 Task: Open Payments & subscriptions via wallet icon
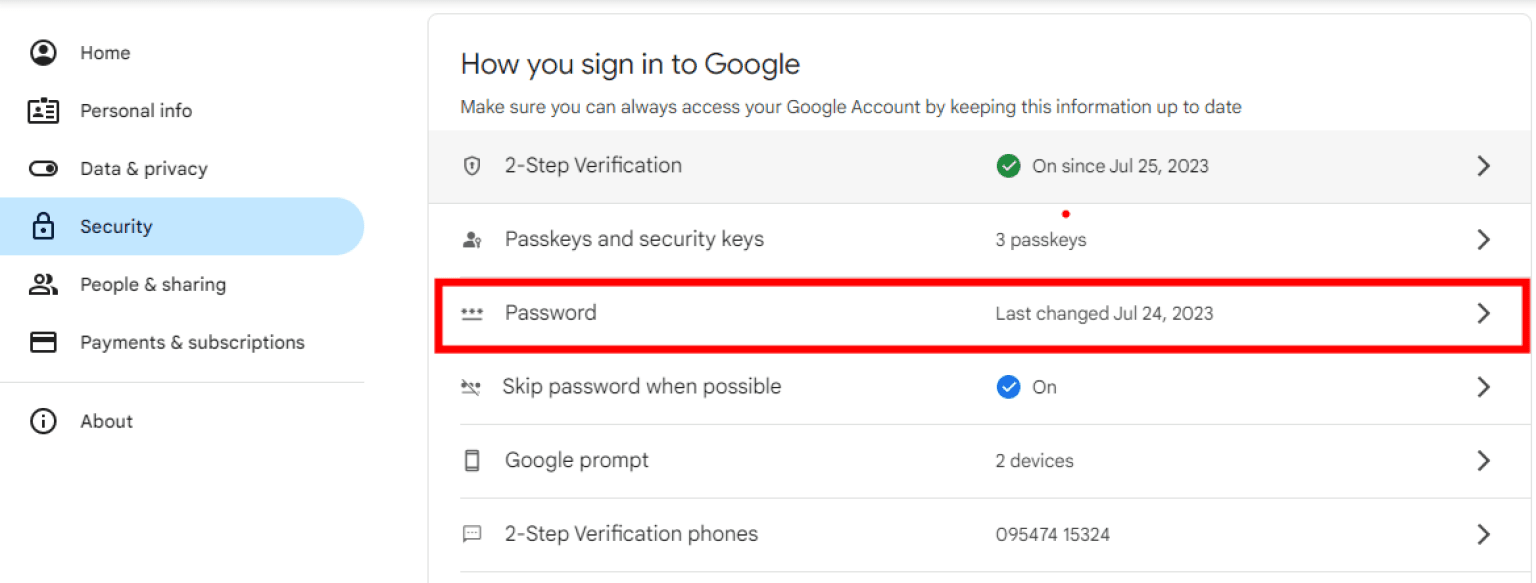click(43, 341)
